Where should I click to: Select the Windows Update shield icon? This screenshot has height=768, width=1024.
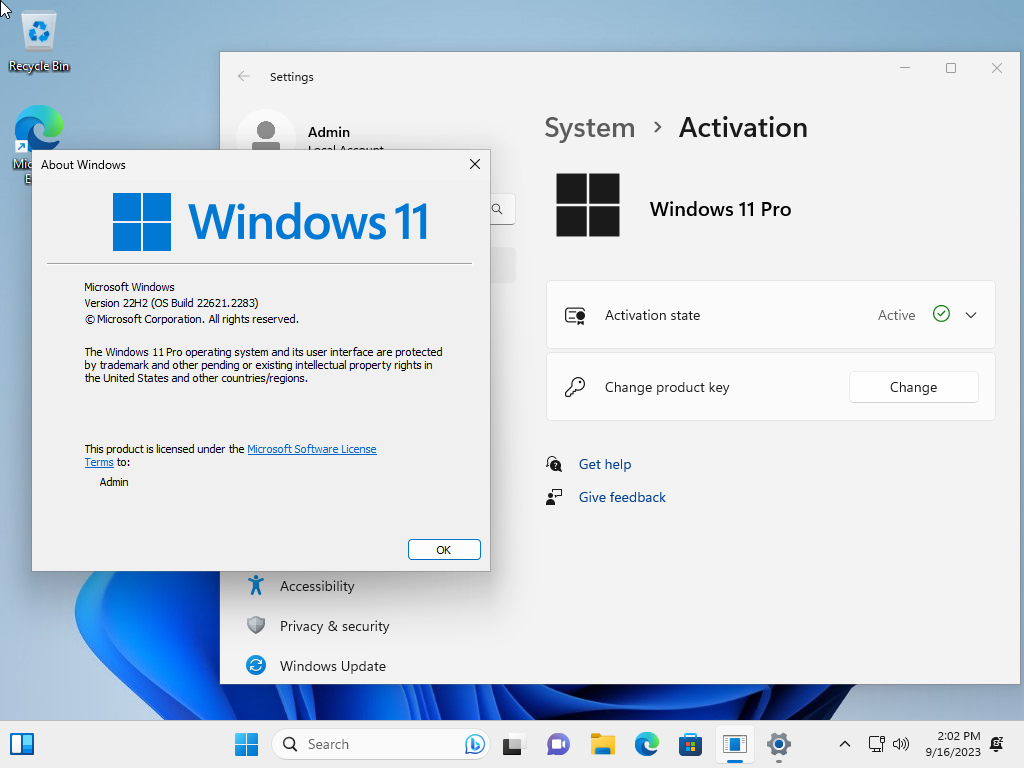click(256, 665)
